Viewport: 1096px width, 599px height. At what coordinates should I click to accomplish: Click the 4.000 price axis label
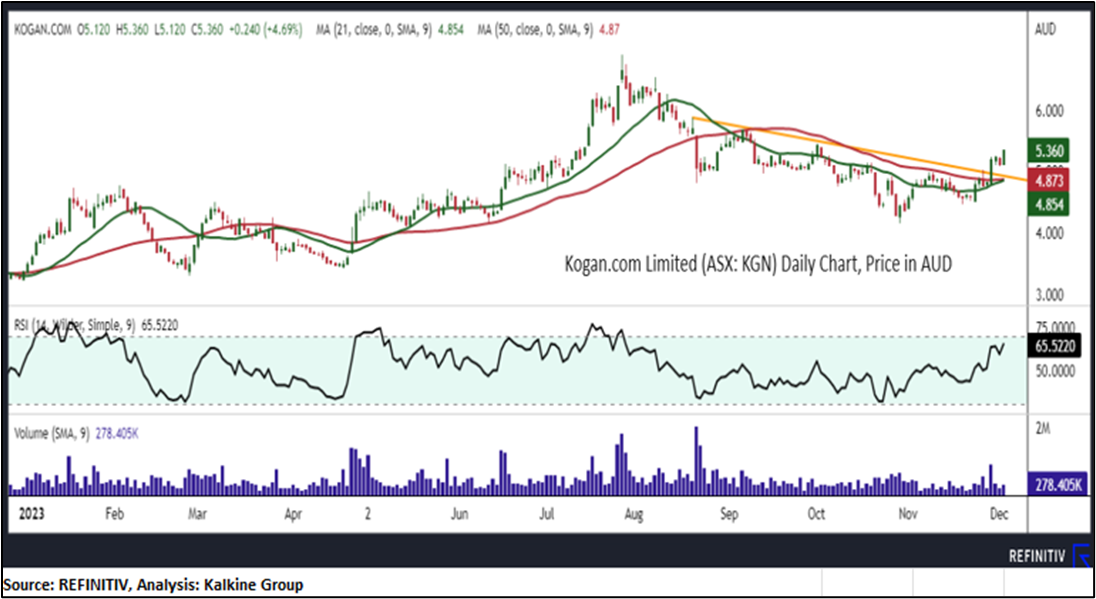[x=1049, y=235]
